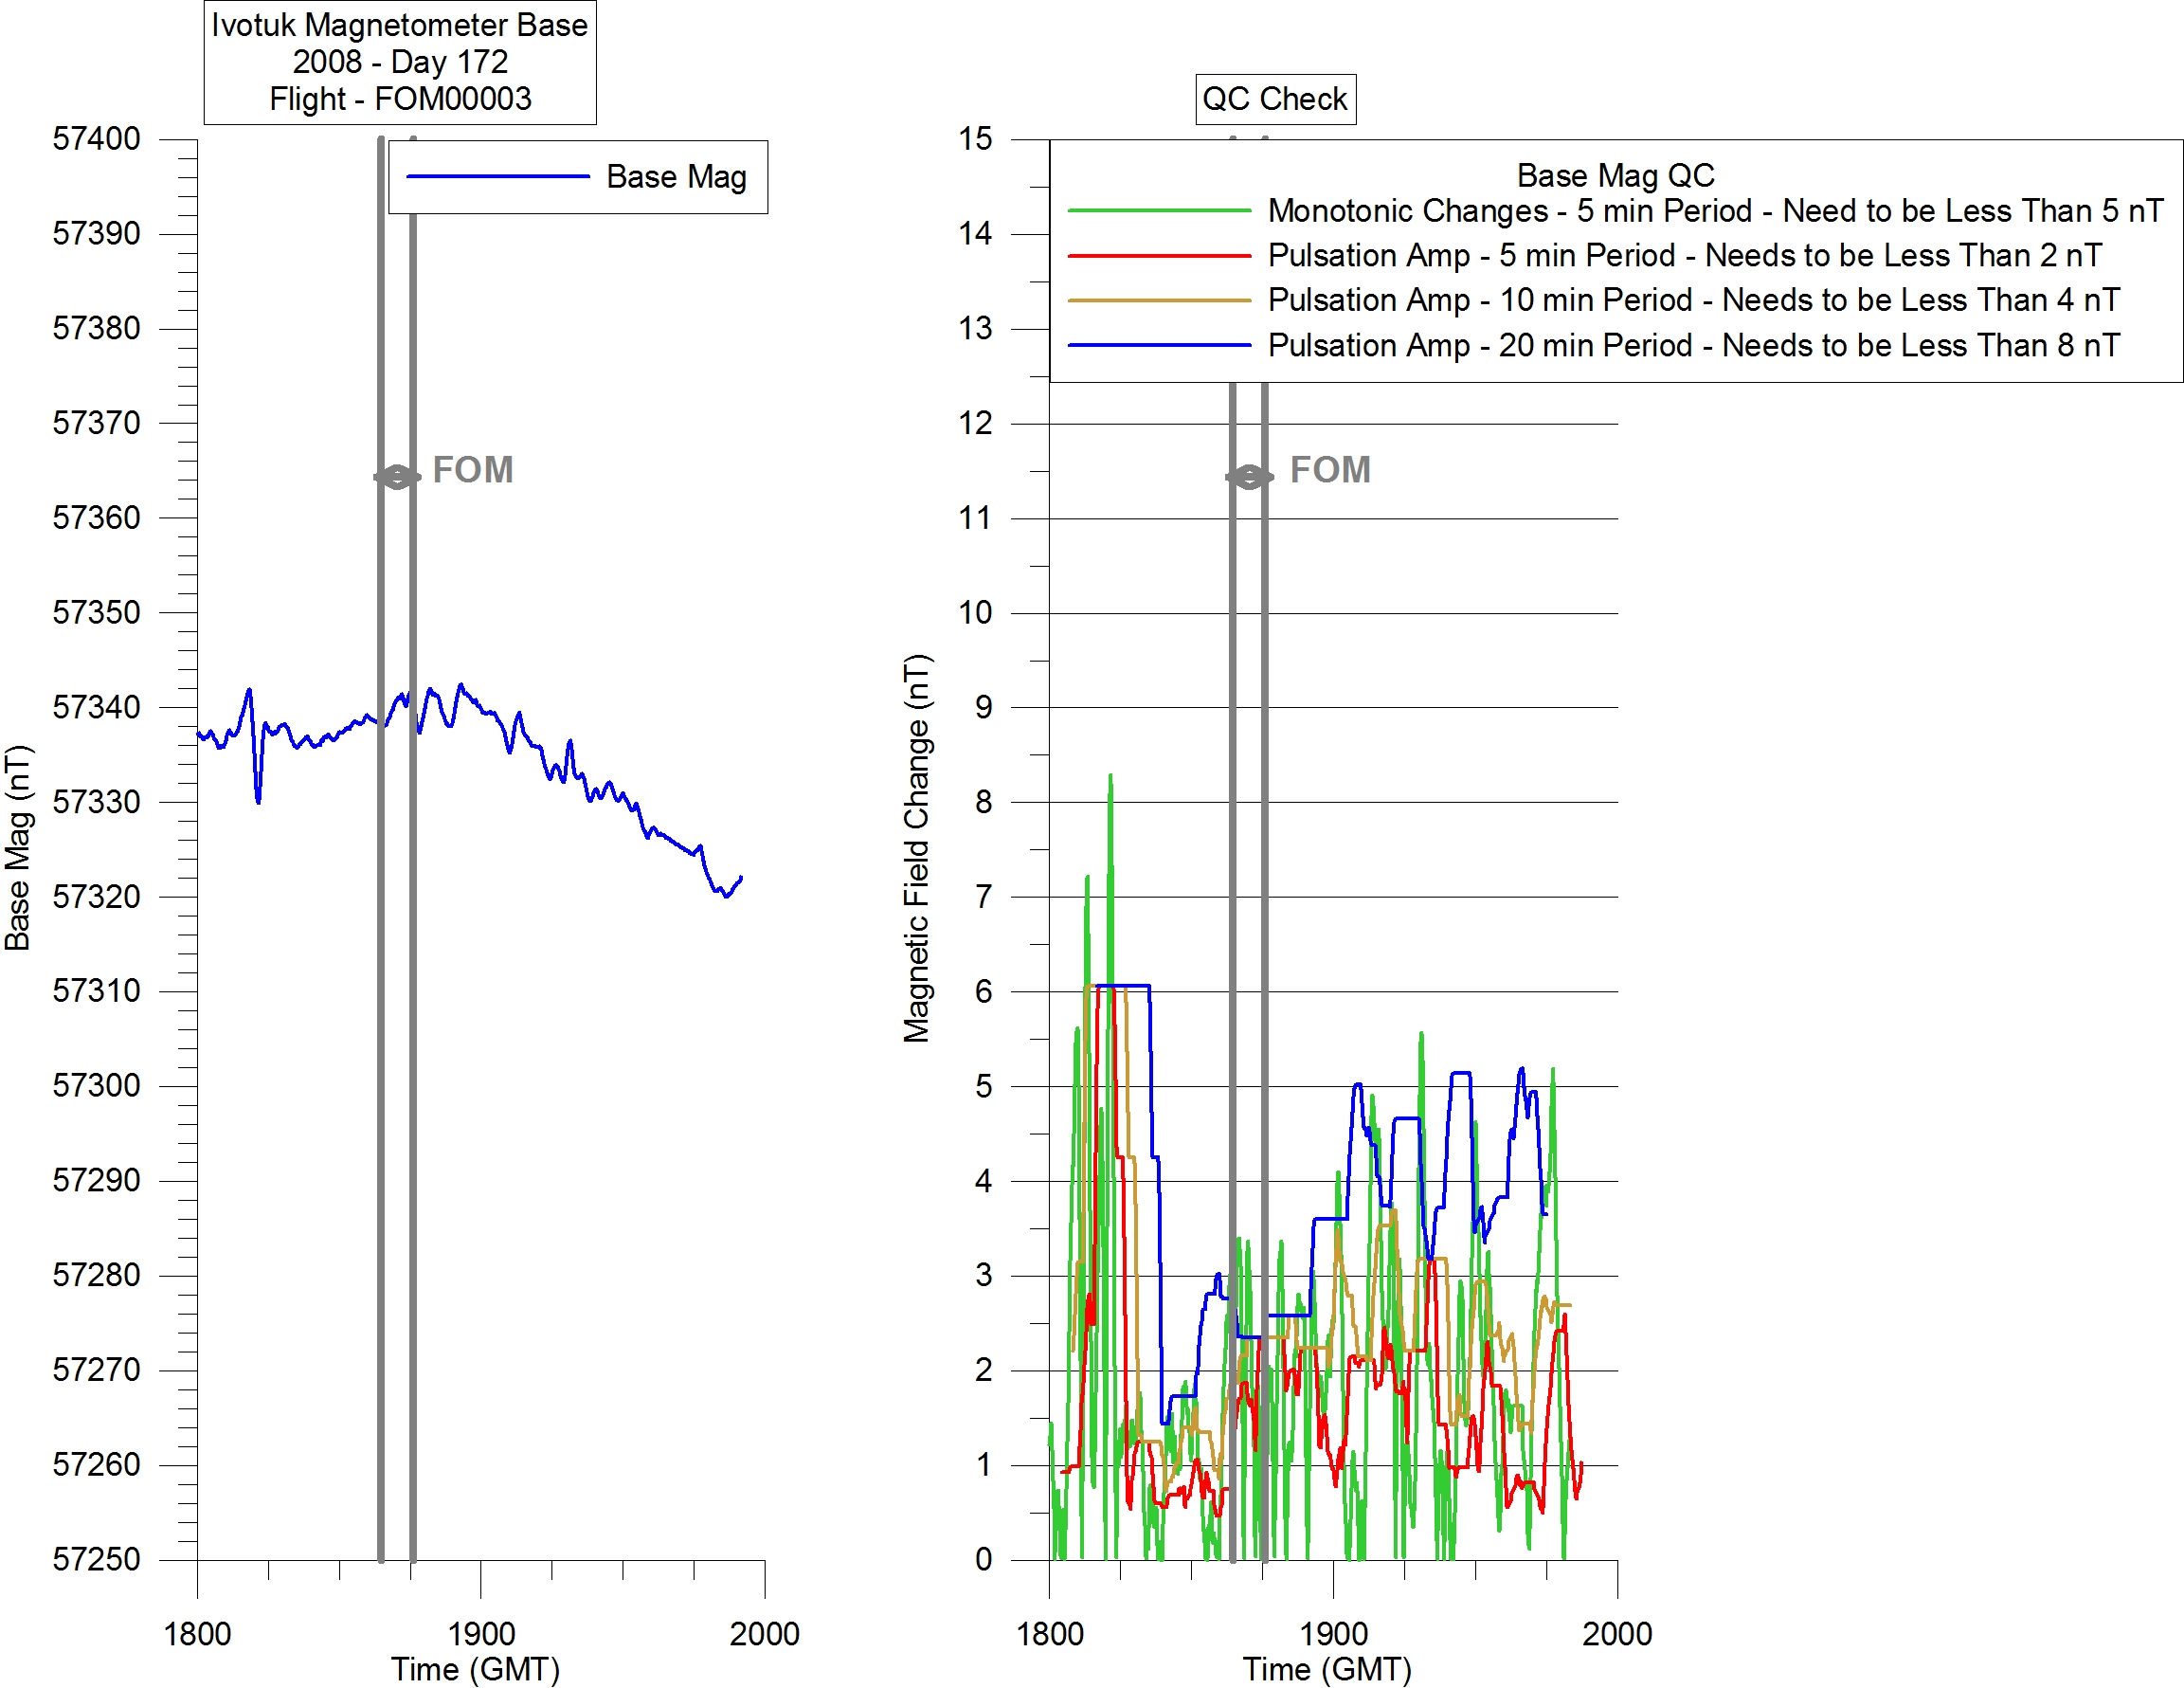Click the QC Check title box

point(1275,99)
